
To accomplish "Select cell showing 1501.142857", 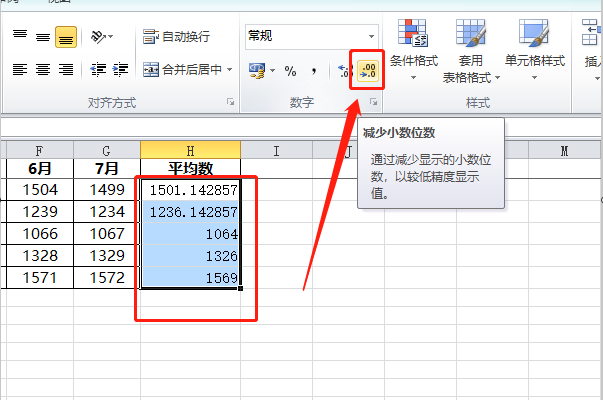I will tap(190, 190).
